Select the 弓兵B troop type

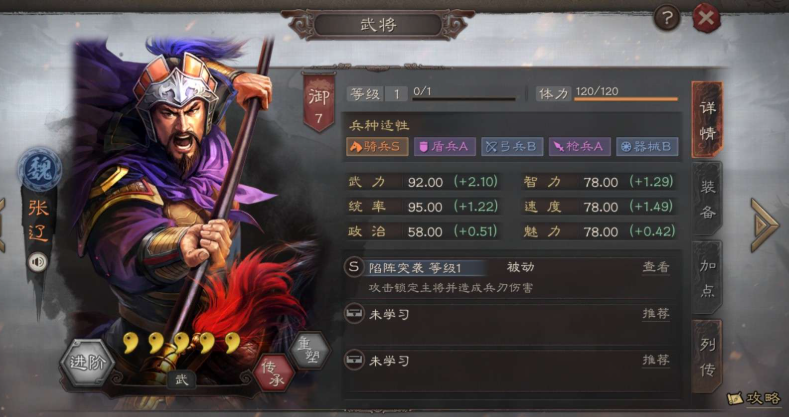(512, 146)
